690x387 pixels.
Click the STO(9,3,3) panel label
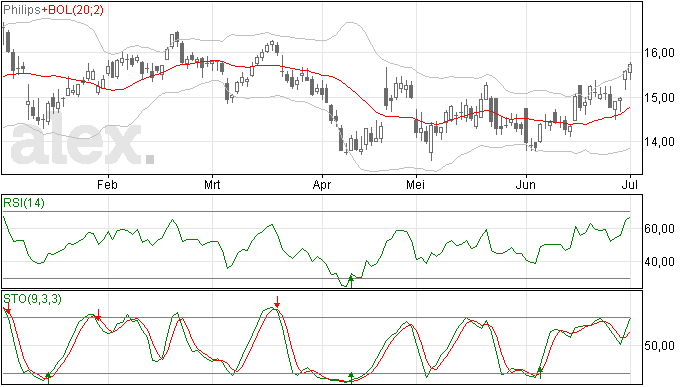point(33,299)
